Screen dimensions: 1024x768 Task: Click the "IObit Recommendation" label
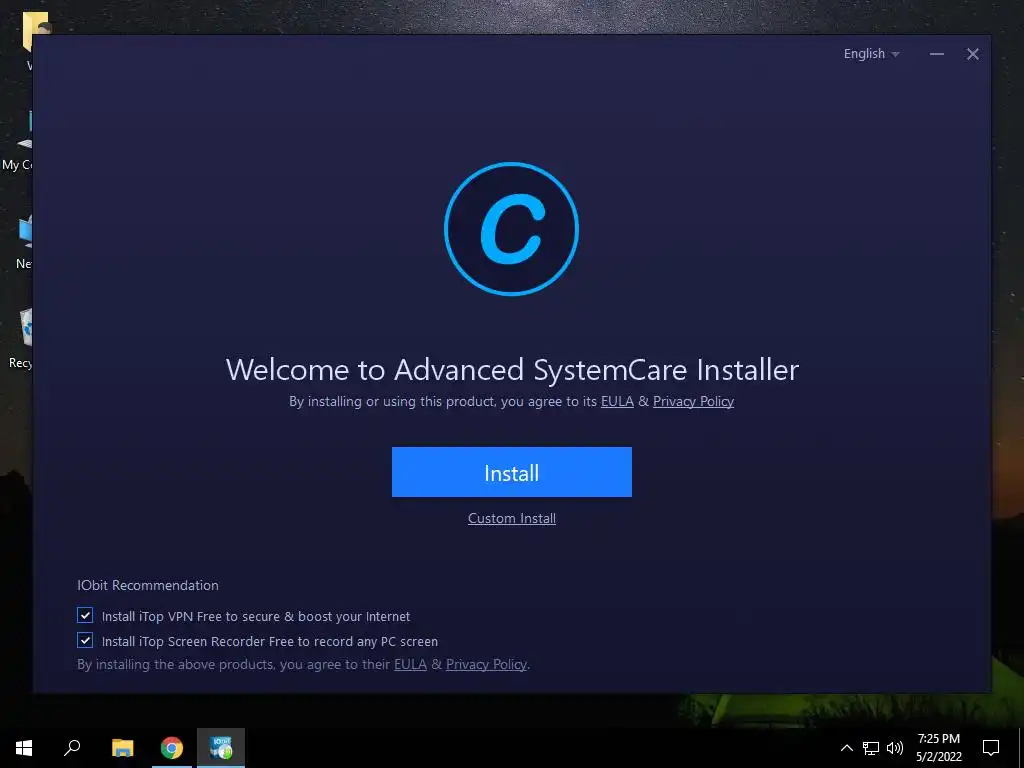(148, 585)
